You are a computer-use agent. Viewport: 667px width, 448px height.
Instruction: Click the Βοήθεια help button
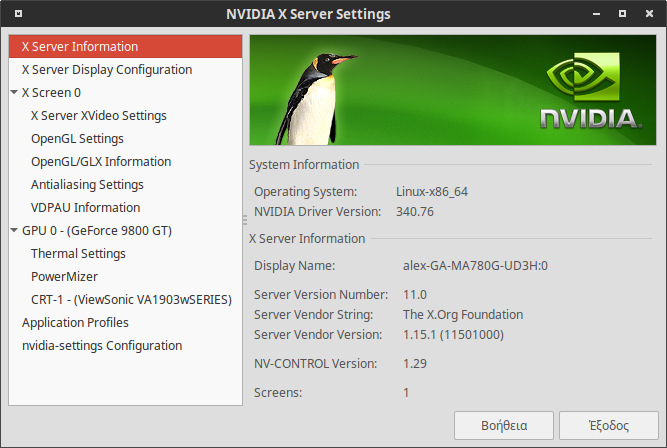pos(504,425)
